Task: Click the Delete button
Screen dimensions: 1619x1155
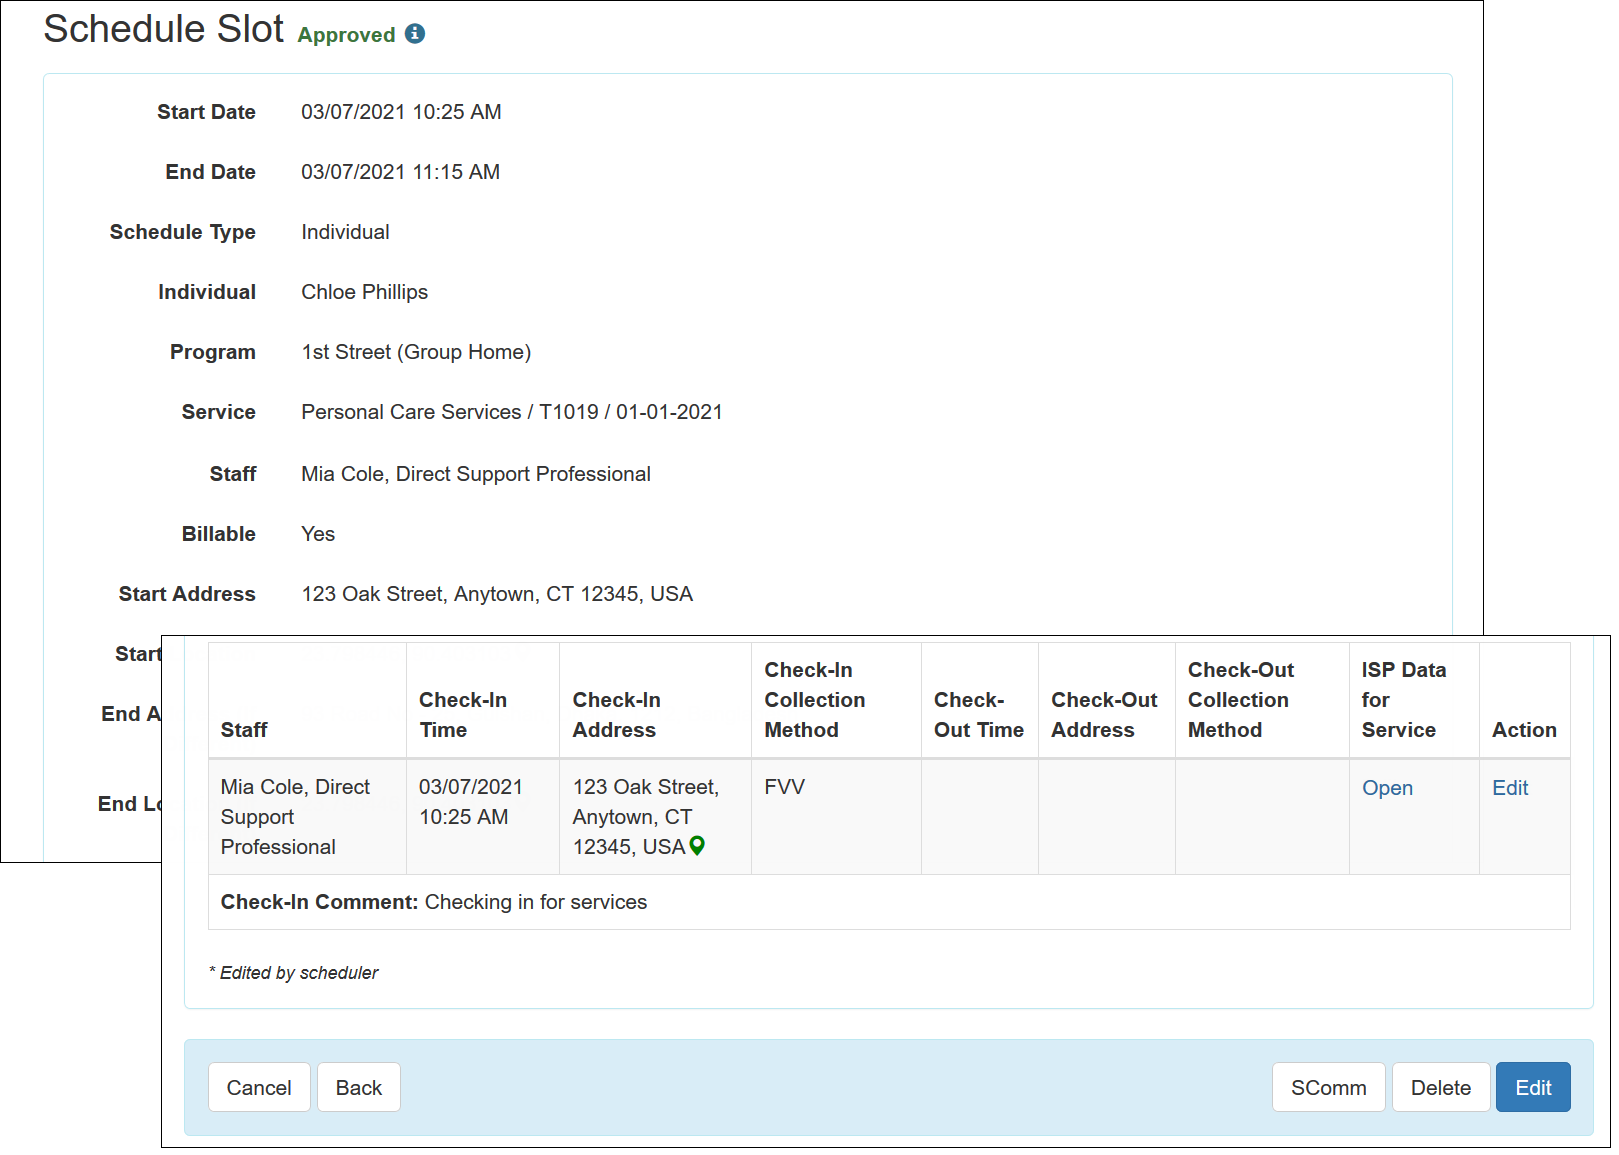Action: click(x=1441, y=1087)
